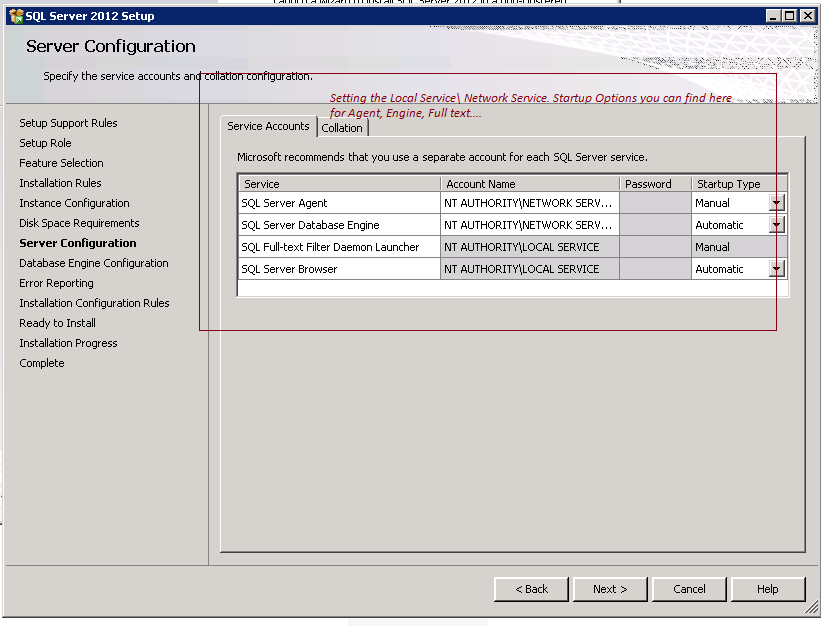
Task: Click the Startup Type column header
Action: pyautogui.click(x=739, y=184)
